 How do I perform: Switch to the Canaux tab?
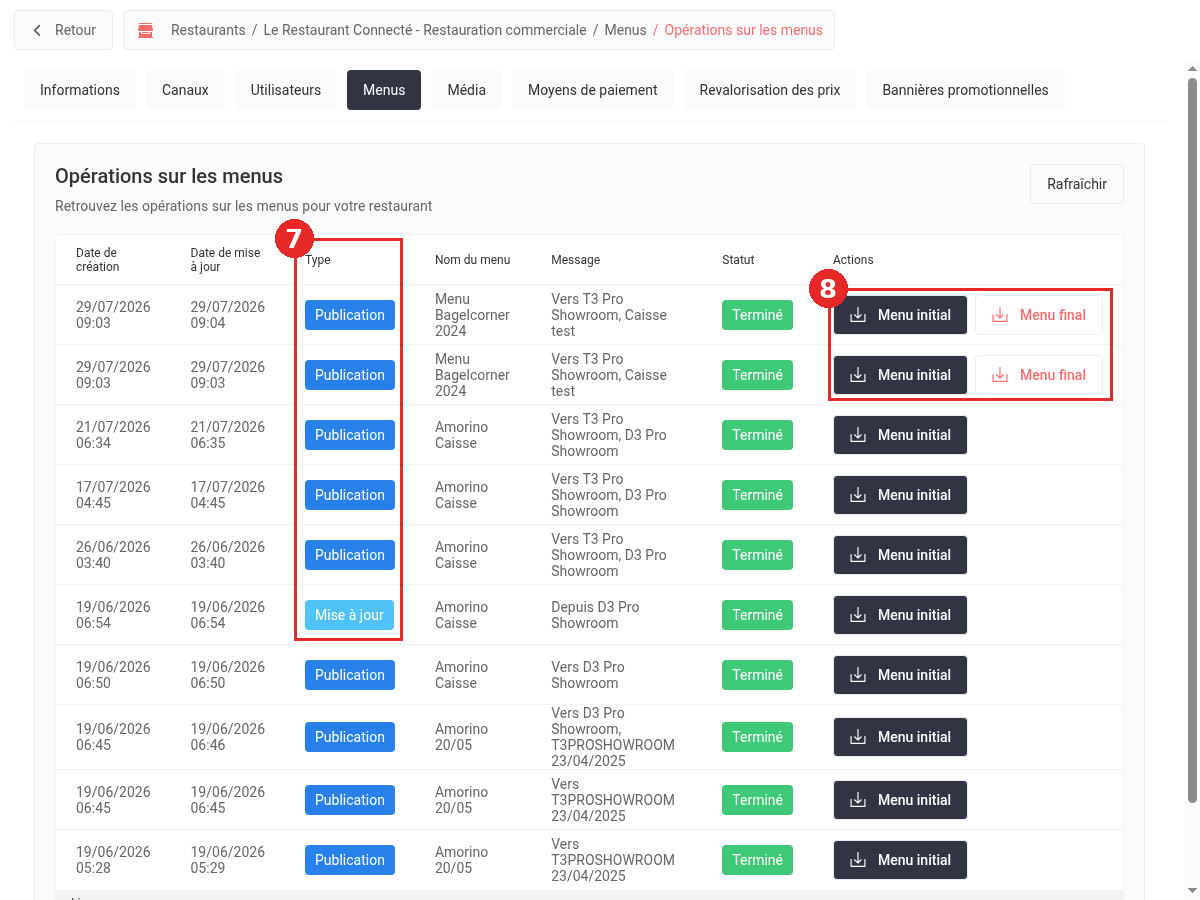click(x=185, y=90)
